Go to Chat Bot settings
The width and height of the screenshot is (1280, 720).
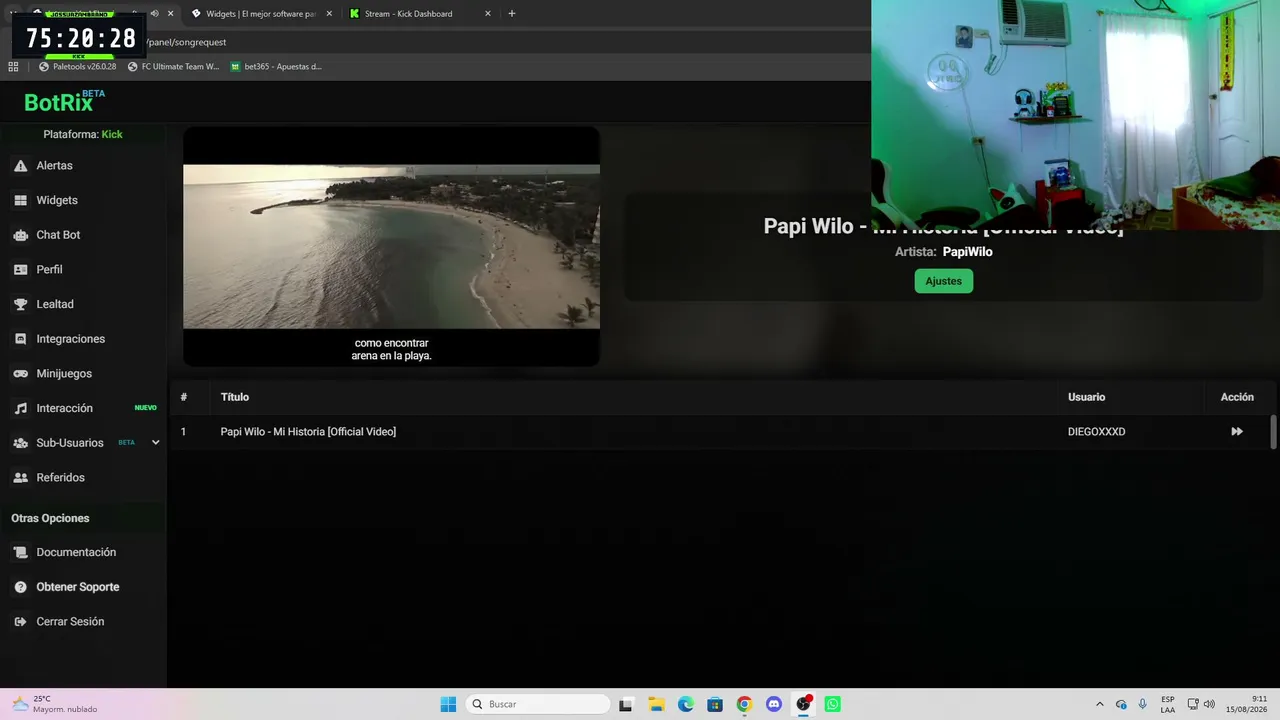pos(58,235)
